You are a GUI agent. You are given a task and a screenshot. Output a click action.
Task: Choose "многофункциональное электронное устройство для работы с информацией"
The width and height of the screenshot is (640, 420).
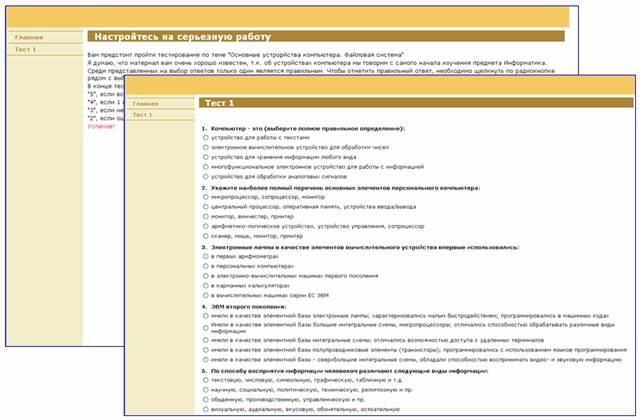coord(206,167)
